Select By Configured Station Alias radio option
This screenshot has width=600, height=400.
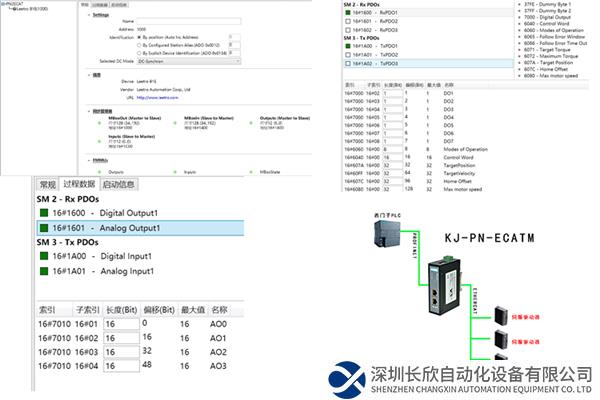(137, 45)
